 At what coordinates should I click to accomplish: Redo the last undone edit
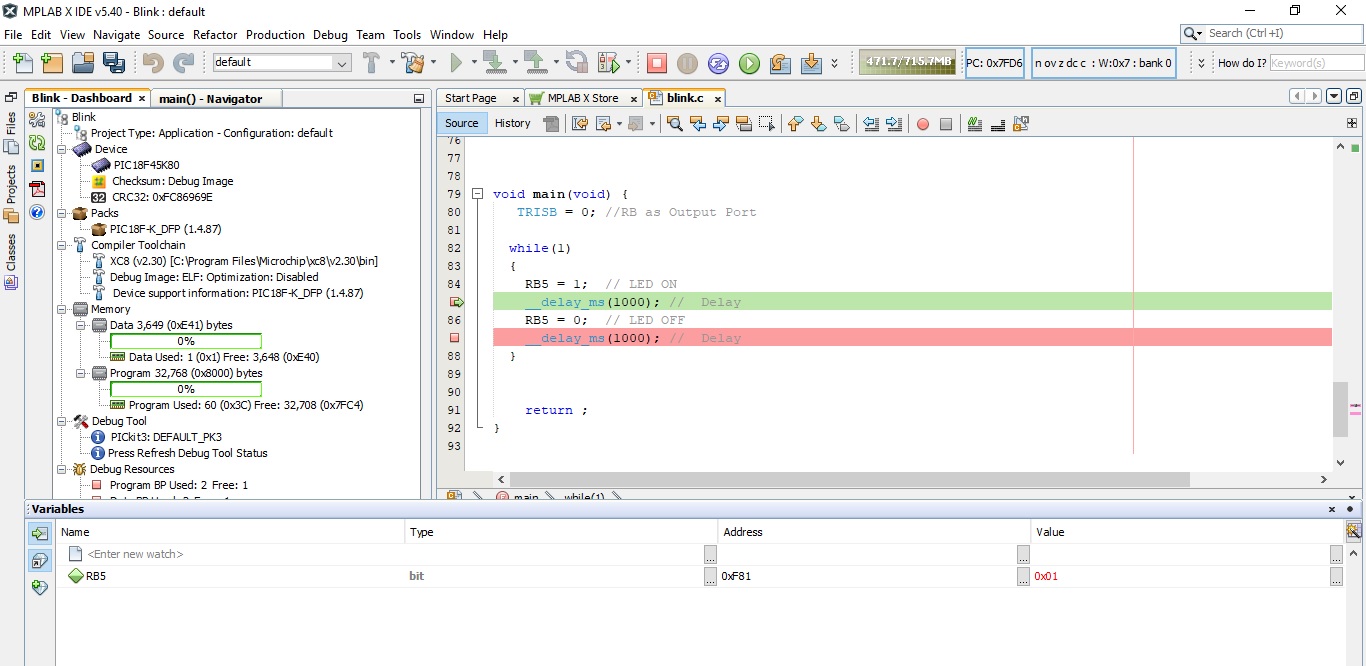(183, 63)
